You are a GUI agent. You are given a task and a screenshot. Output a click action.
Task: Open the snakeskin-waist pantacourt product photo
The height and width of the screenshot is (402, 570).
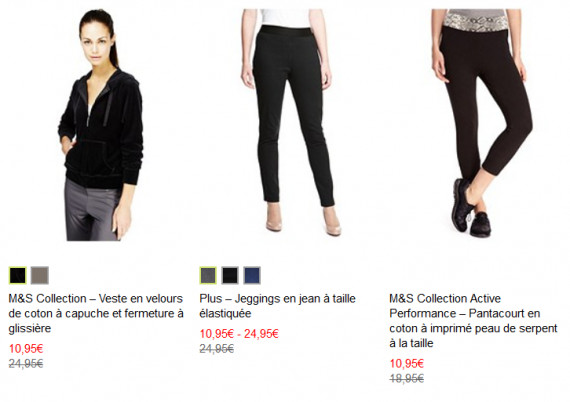[x=482, y=123]
